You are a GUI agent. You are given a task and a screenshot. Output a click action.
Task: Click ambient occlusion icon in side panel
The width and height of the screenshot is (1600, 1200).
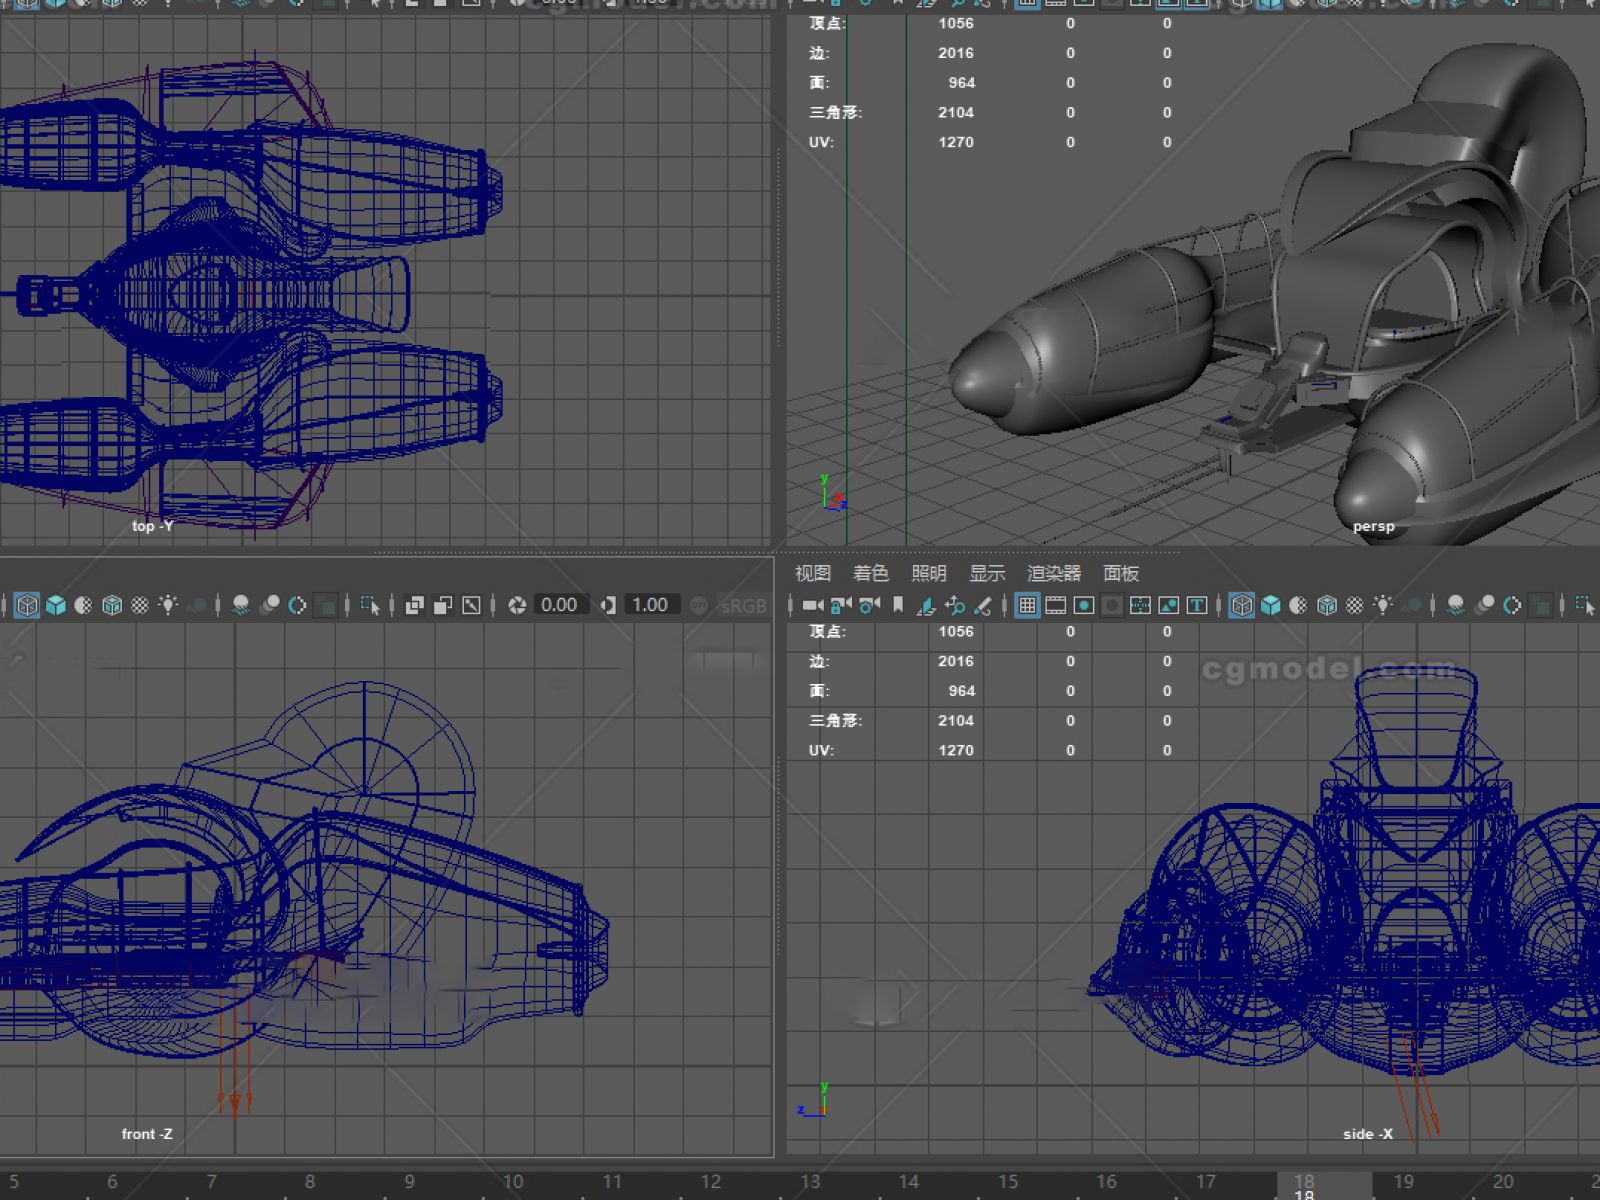(1456, 605)
